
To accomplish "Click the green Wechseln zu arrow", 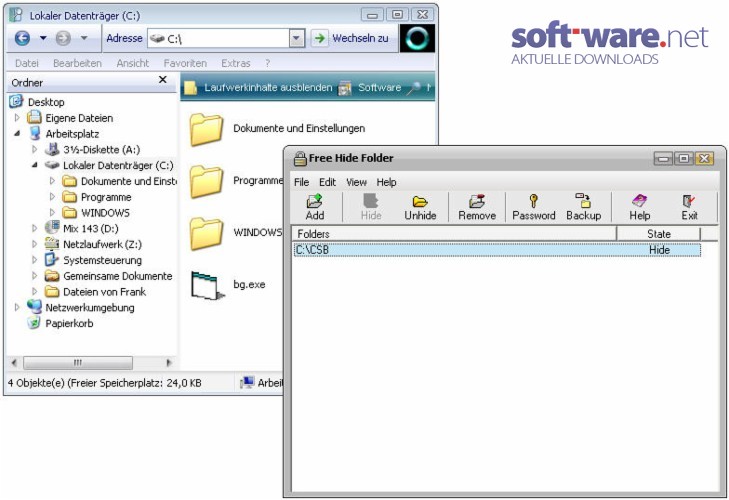I will click(319, 38).
